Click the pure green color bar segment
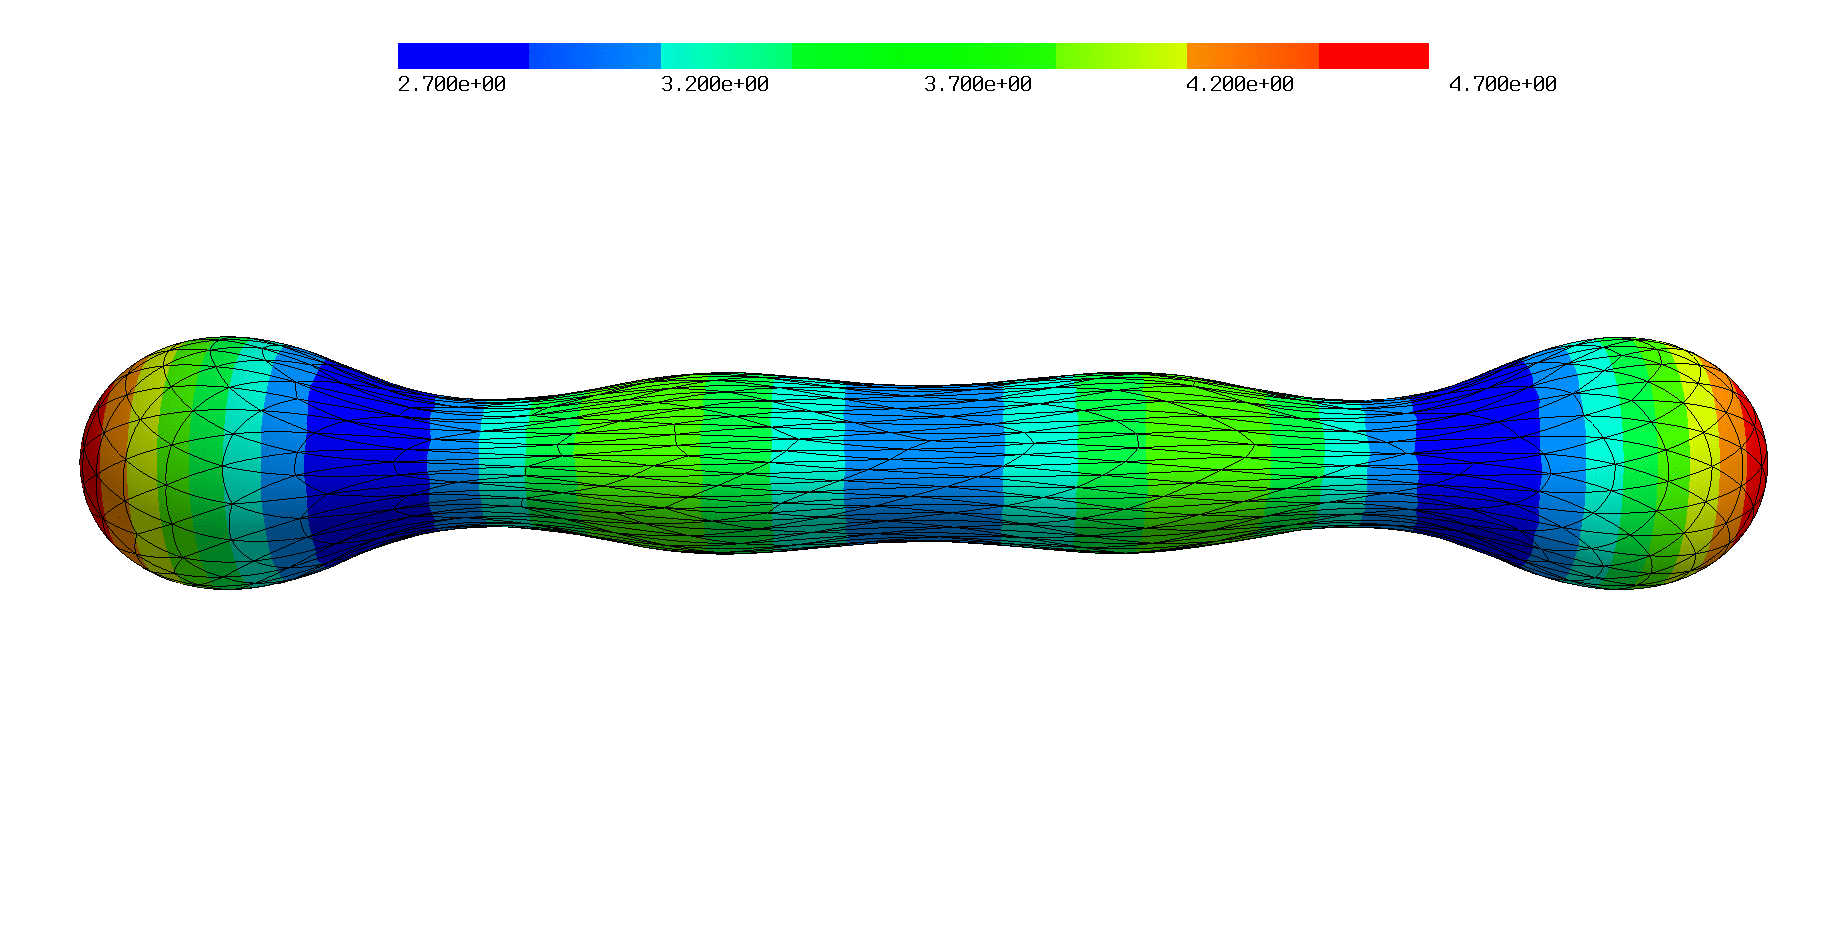1848x927 pixels. coord(924,56)
